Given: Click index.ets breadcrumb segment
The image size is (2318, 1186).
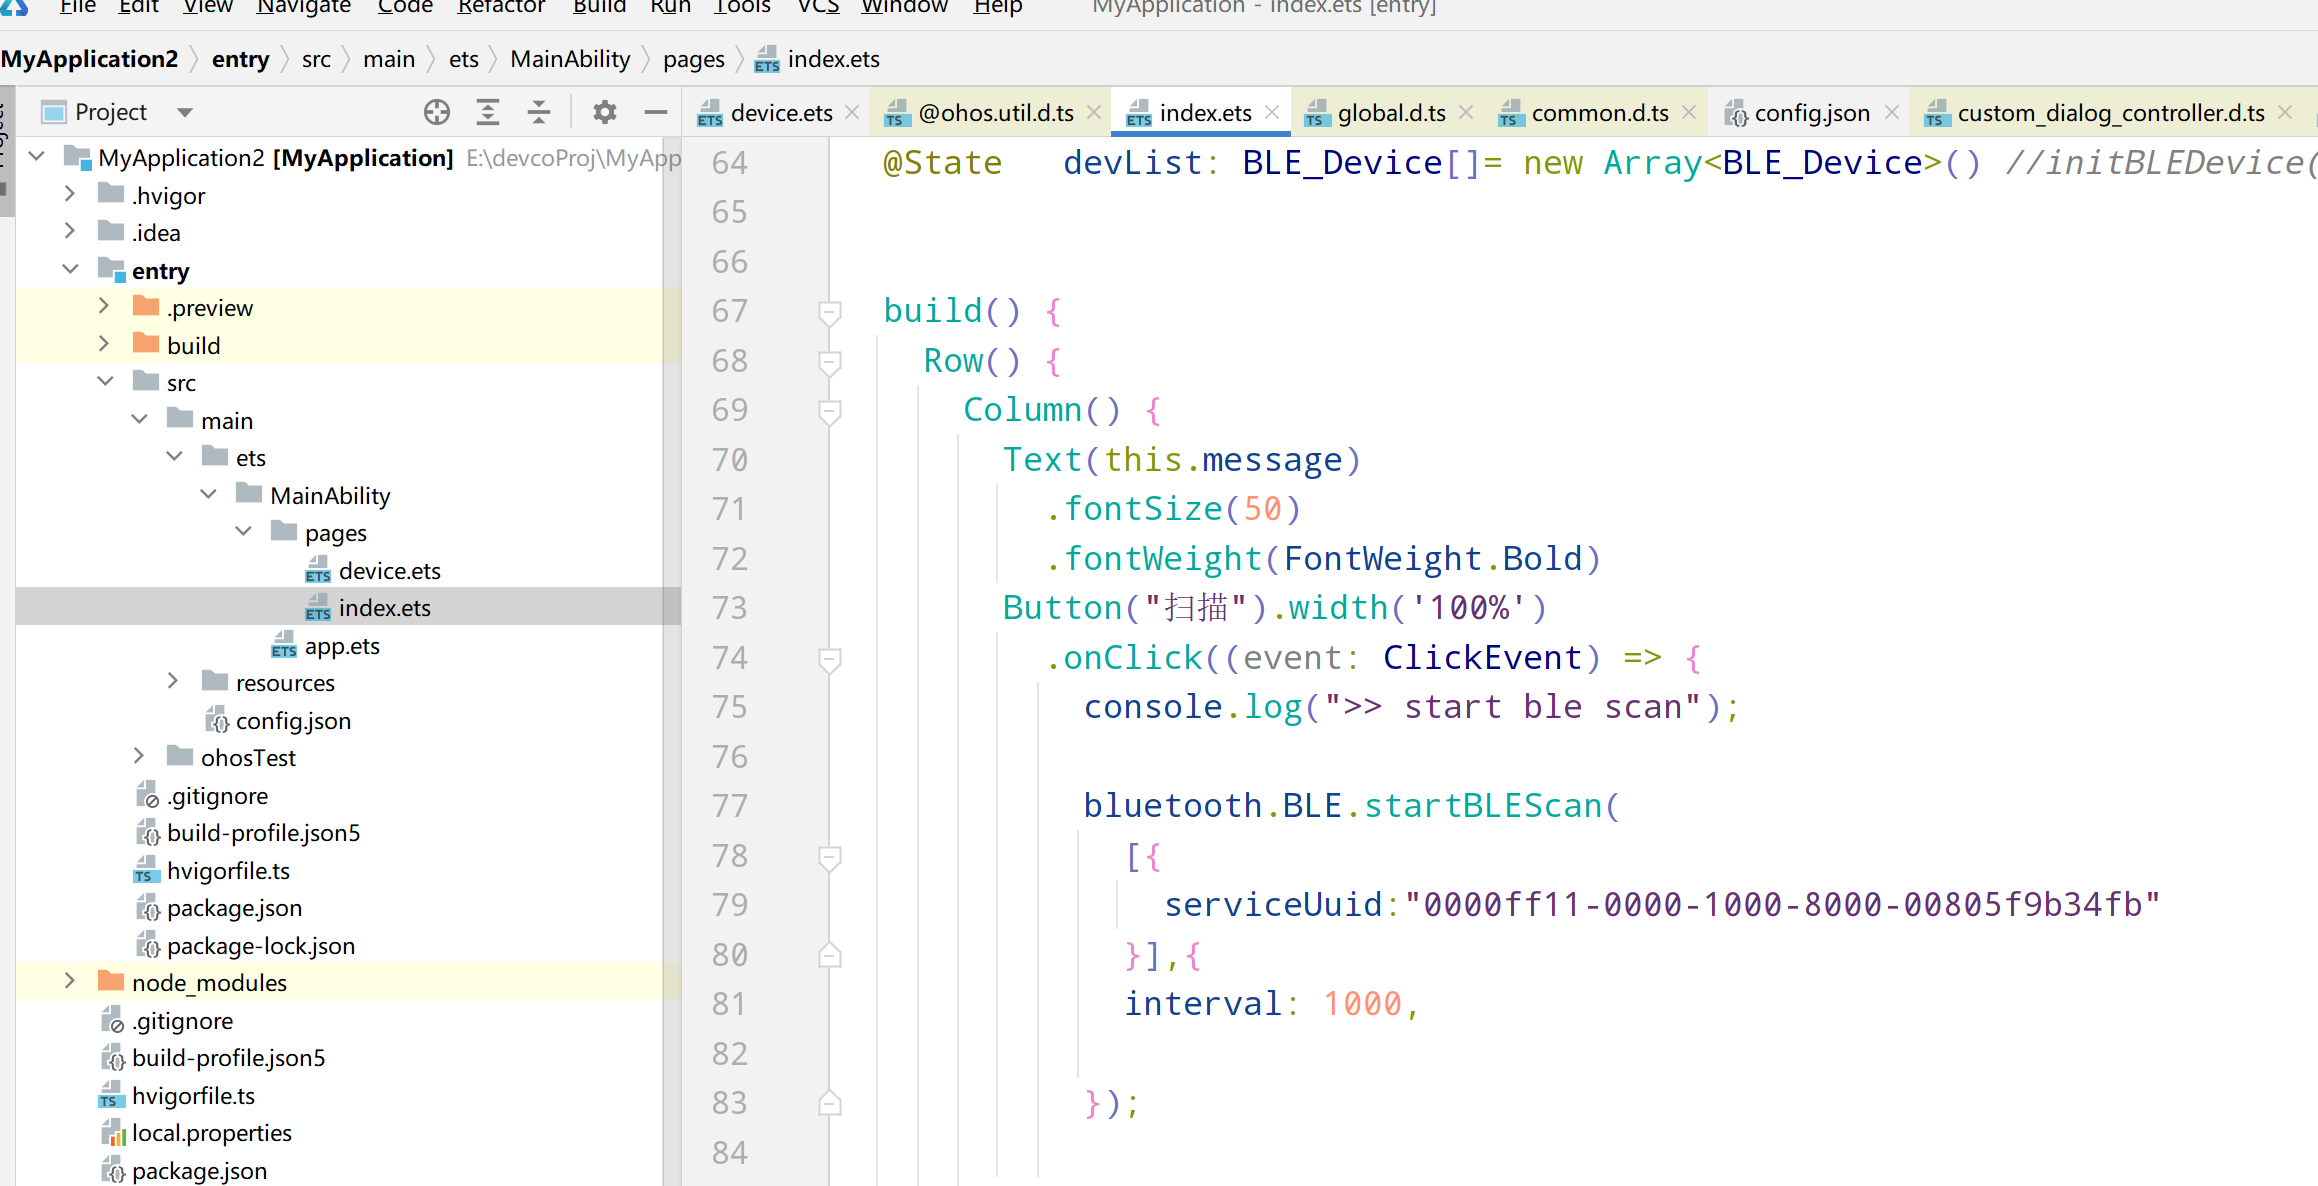Looking at the screenshot, I should coord(818,59).
